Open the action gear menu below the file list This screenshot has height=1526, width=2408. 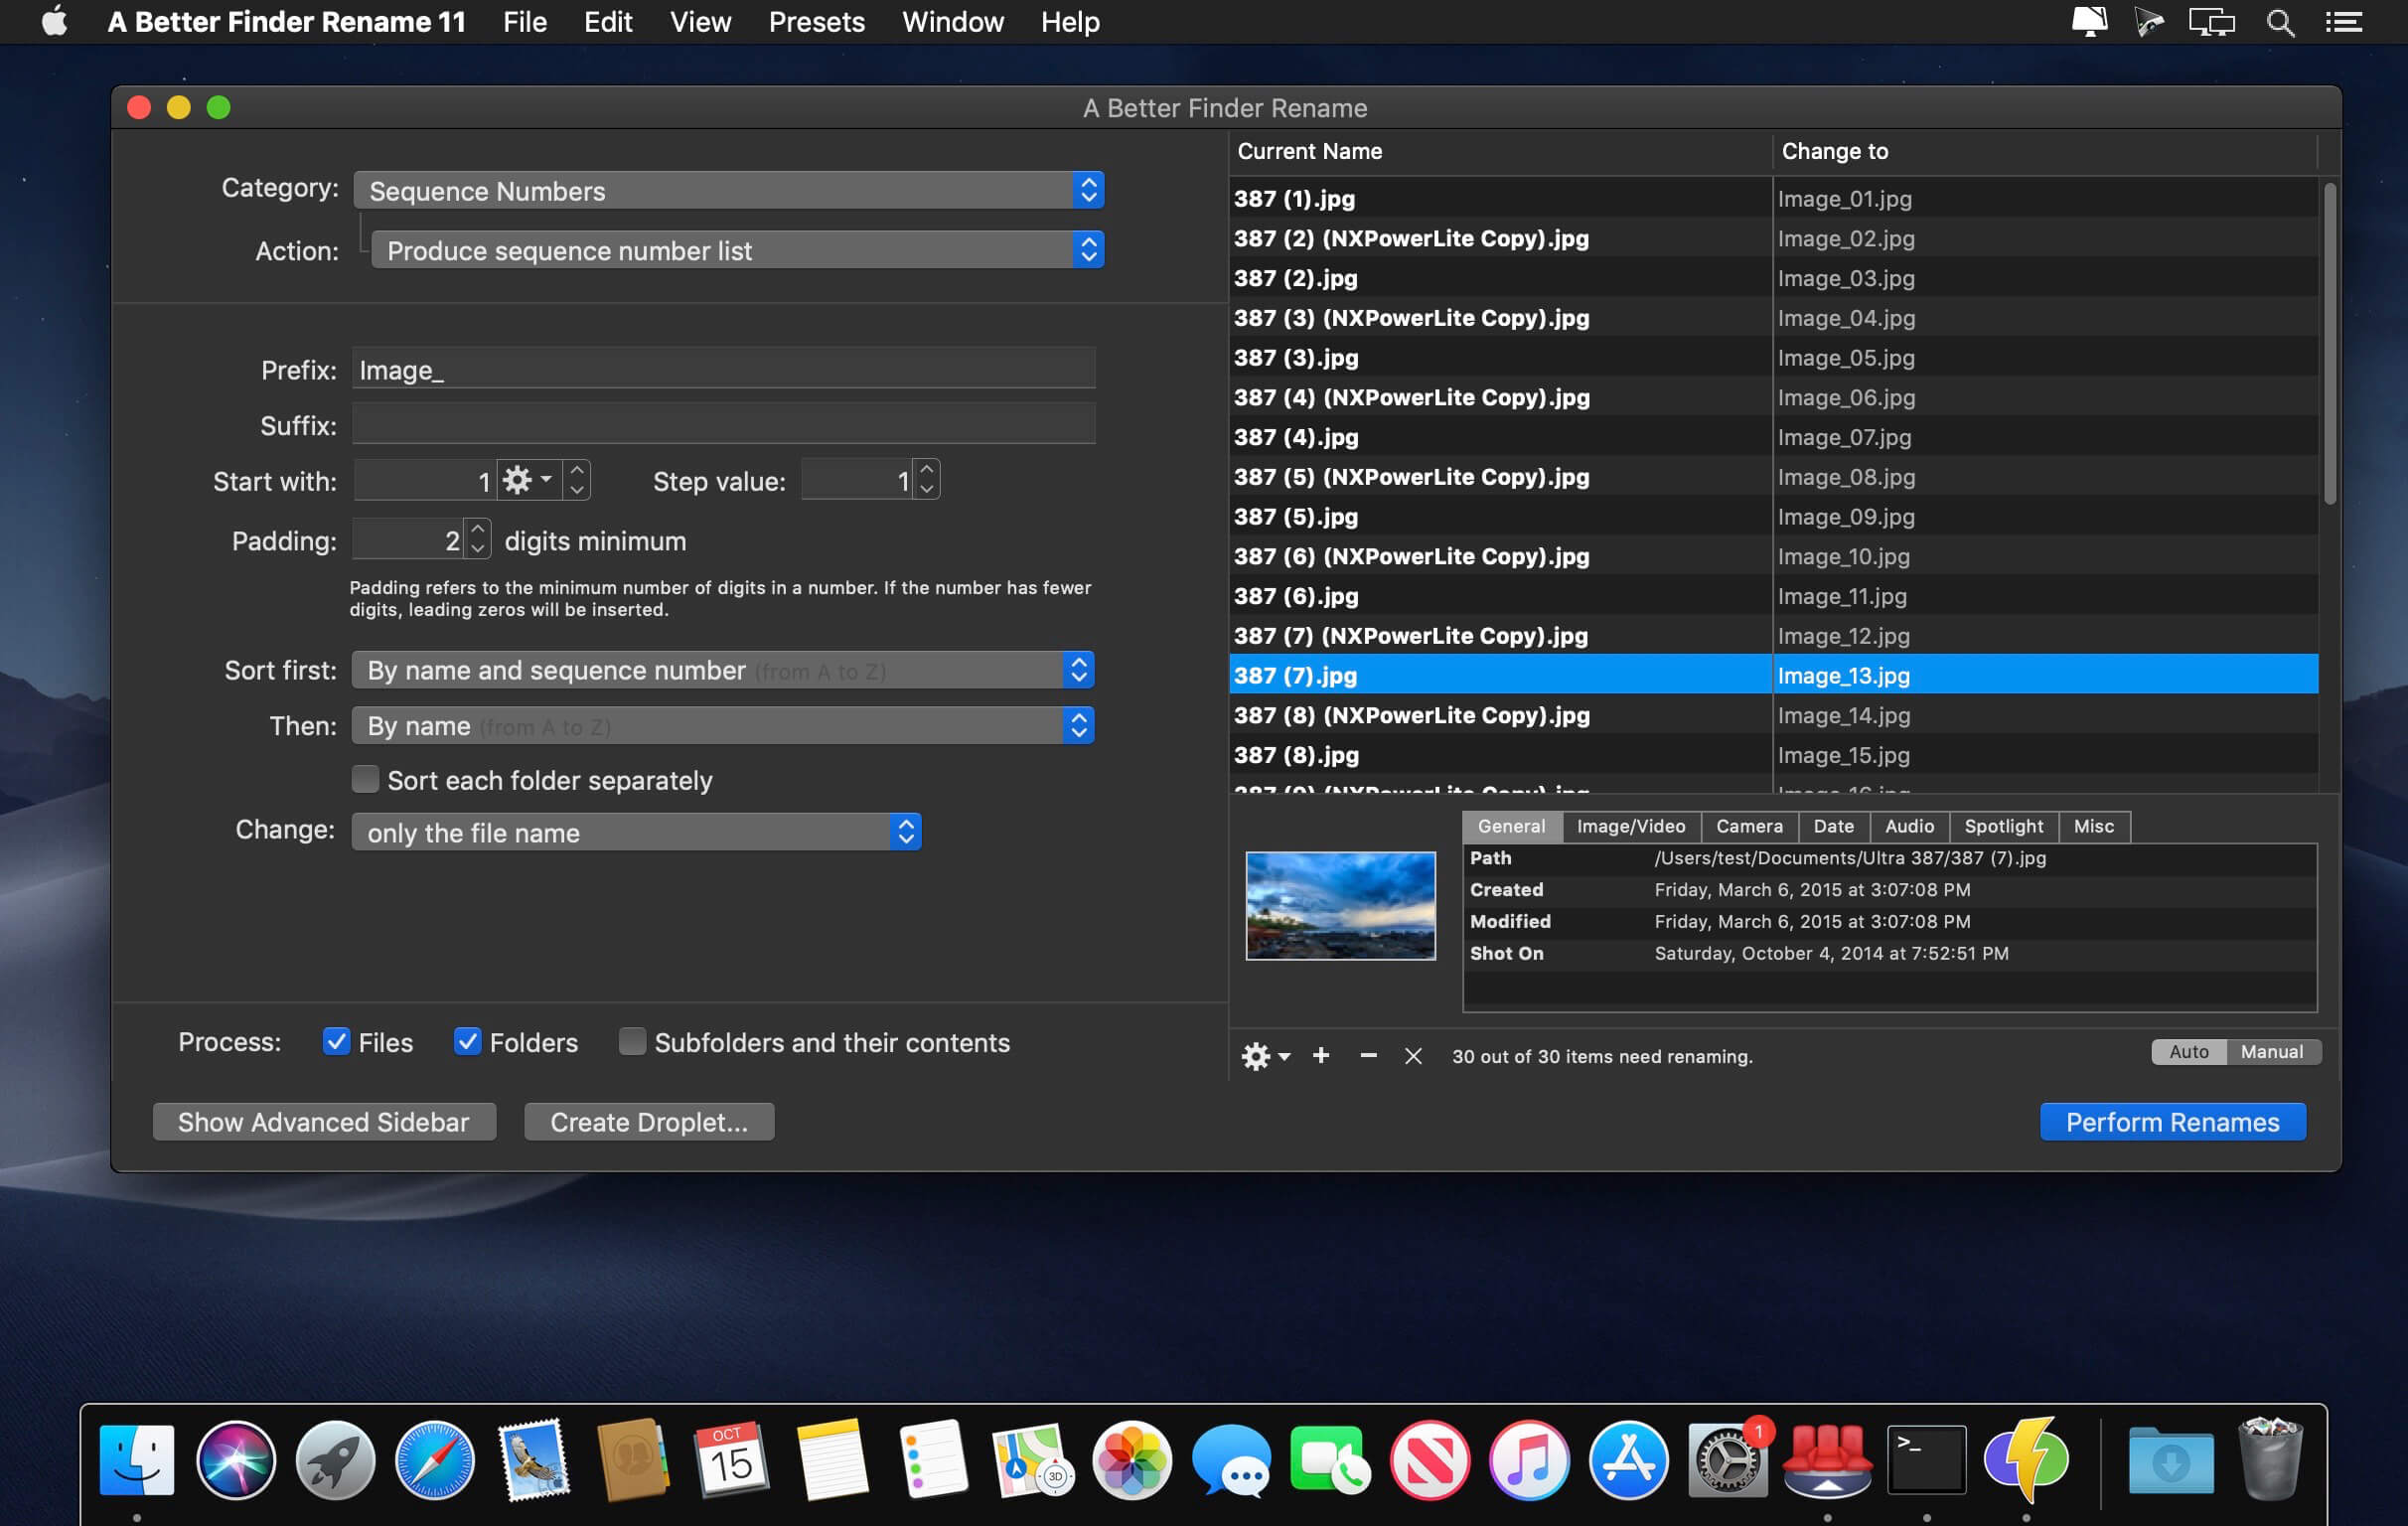pos(1258,1056)
